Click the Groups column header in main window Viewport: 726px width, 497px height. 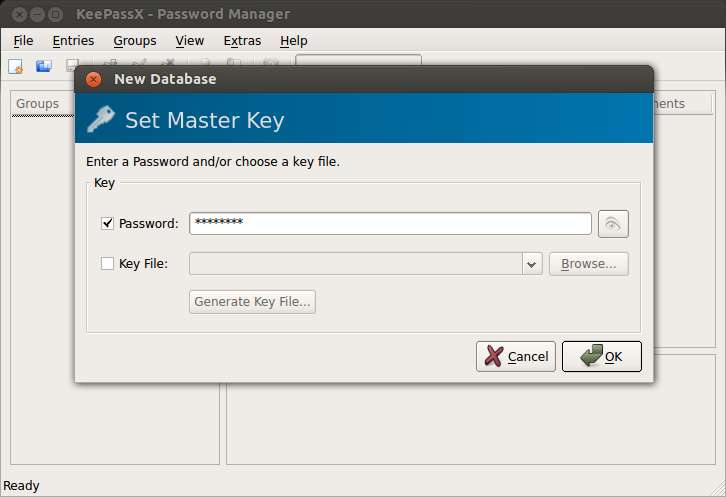43,104
